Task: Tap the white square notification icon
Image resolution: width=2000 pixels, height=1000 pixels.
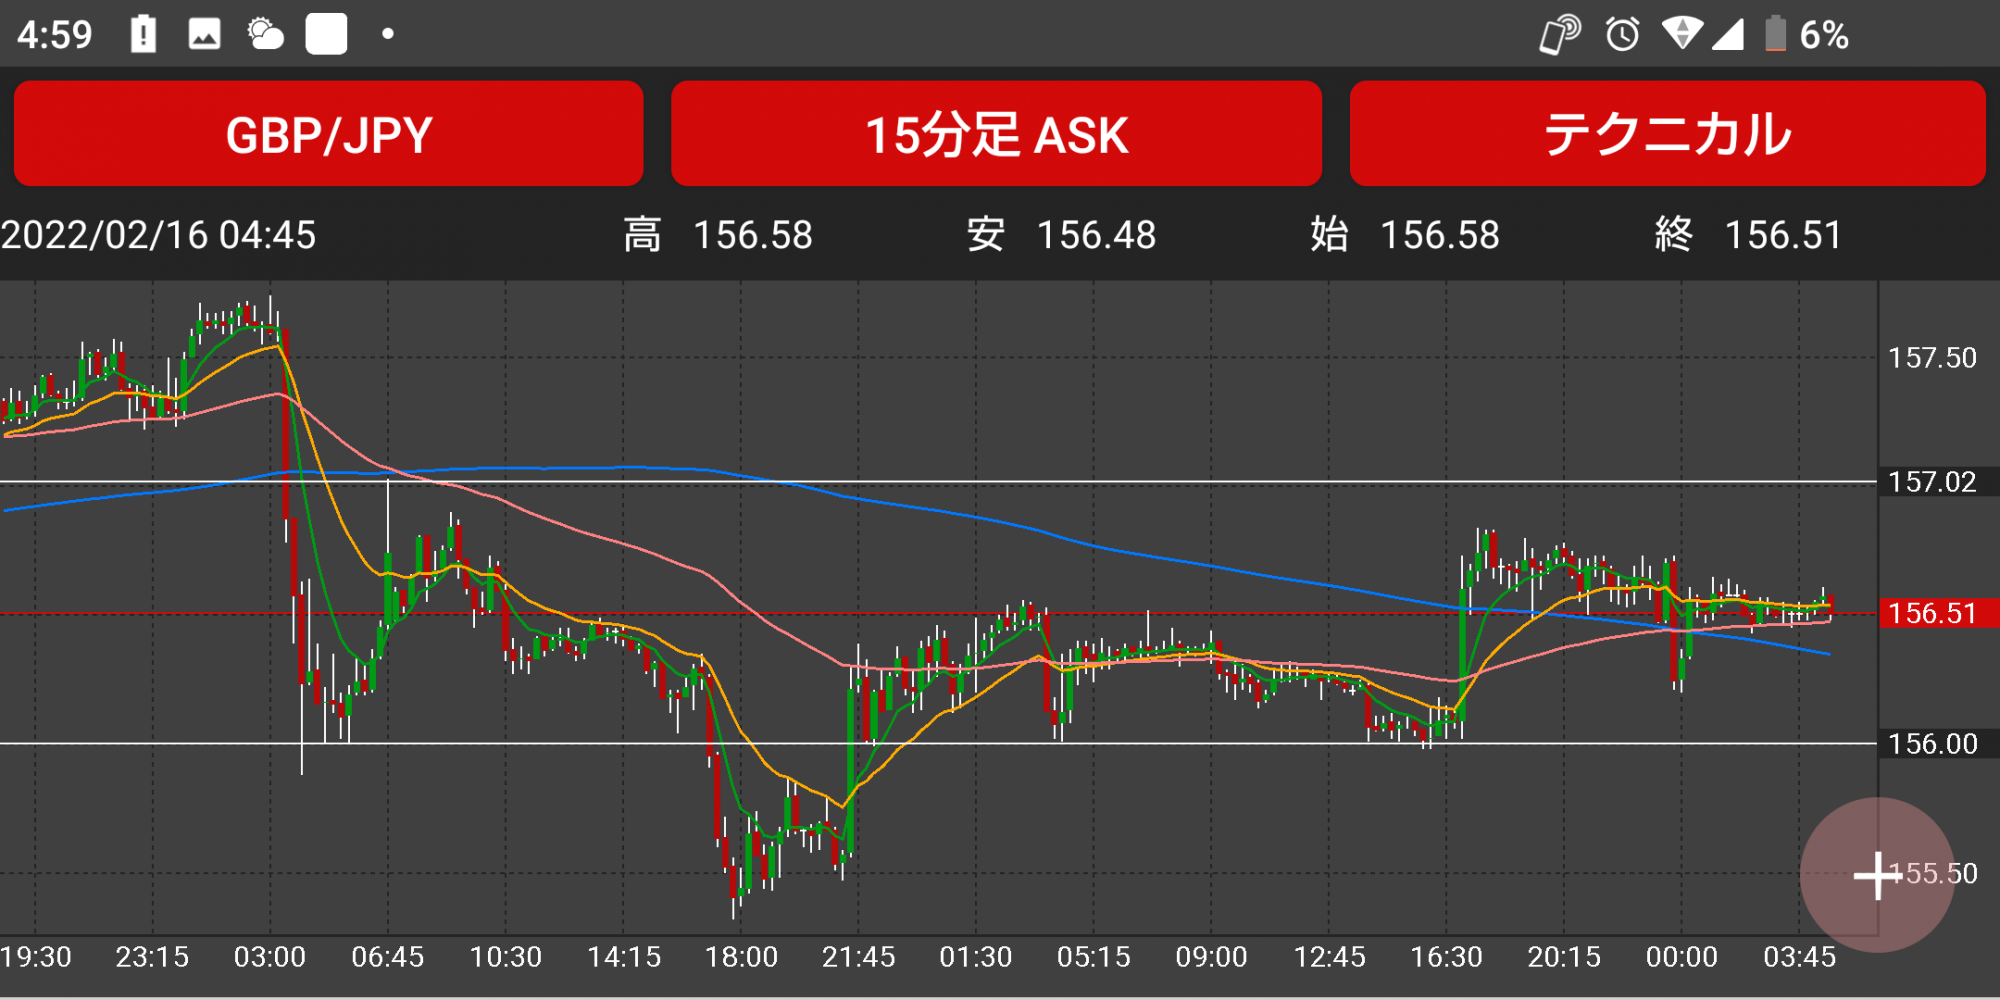Action: [x=326, y=34]
